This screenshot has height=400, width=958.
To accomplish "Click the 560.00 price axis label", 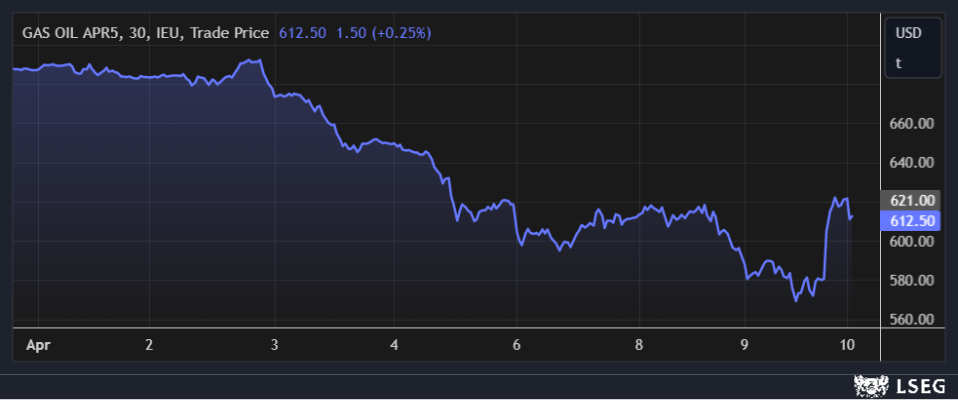I will pyautogui.click(x=911, y=319).
